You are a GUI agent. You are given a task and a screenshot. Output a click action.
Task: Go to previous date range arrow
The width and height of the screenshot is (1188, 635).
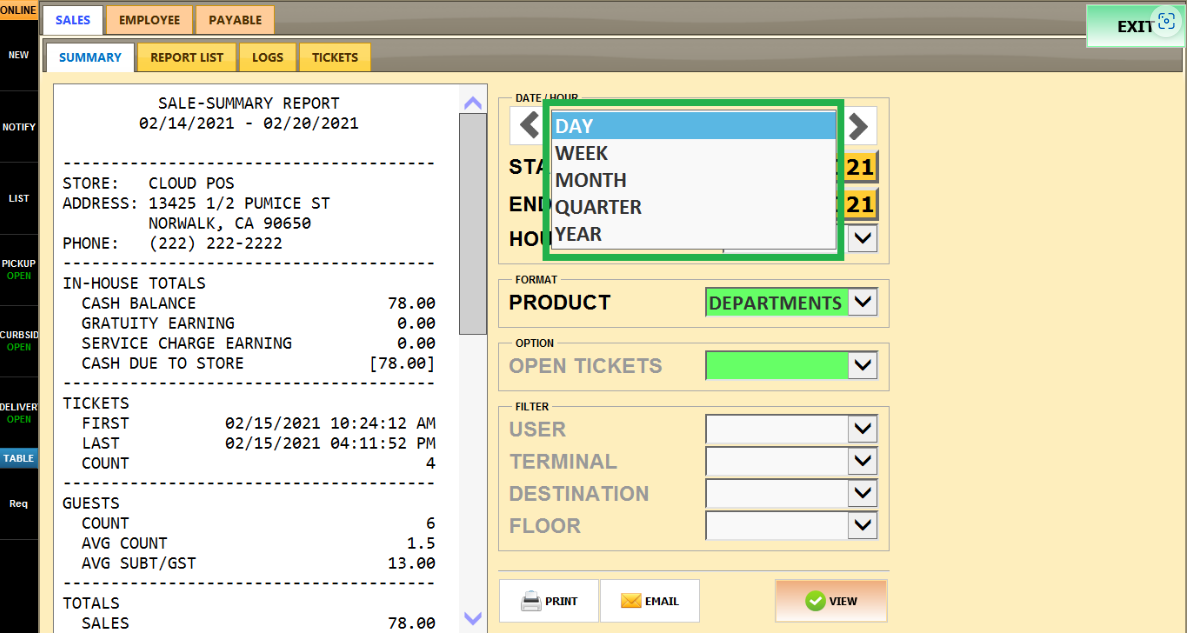tap(529, 126)
